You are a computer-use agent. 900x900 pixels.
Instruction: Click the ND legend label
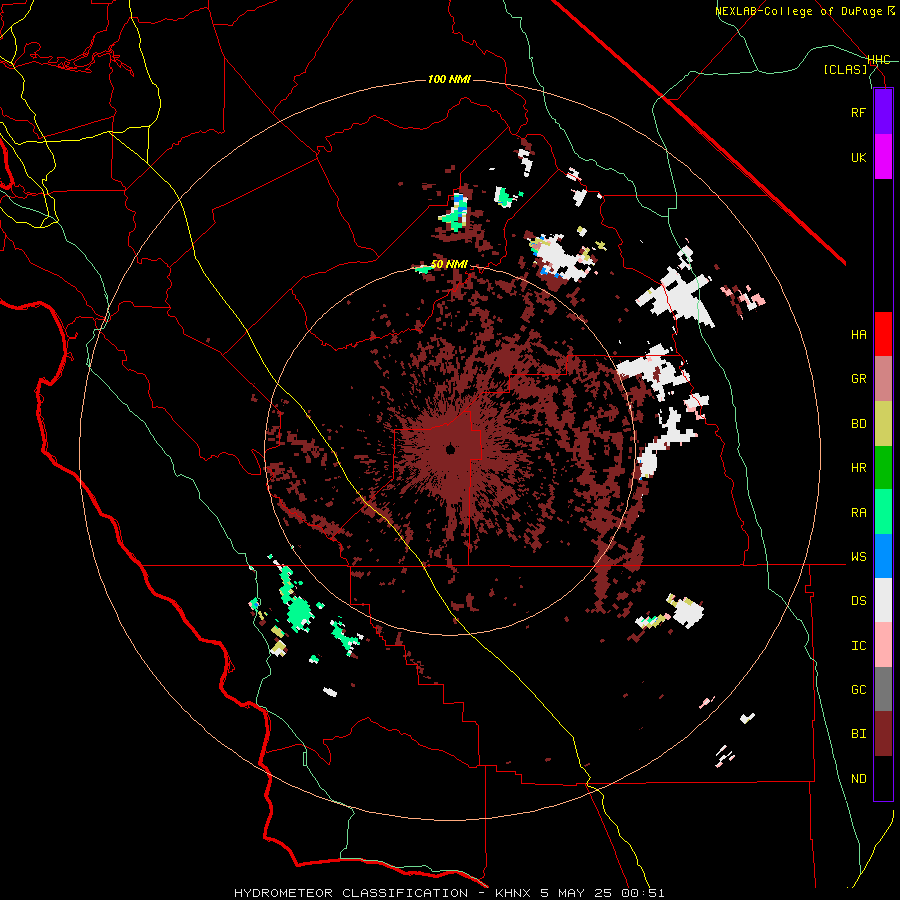tap(858, 779)
